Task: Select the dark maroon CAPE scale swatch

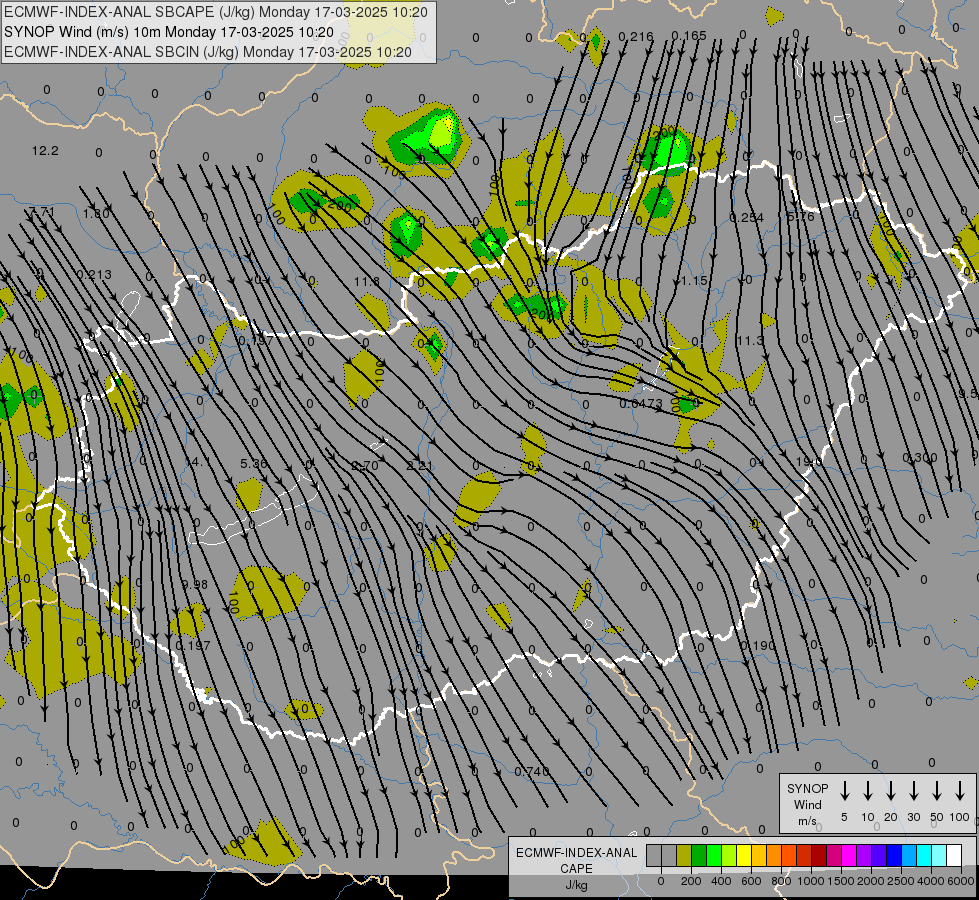Action: (819, 856)
